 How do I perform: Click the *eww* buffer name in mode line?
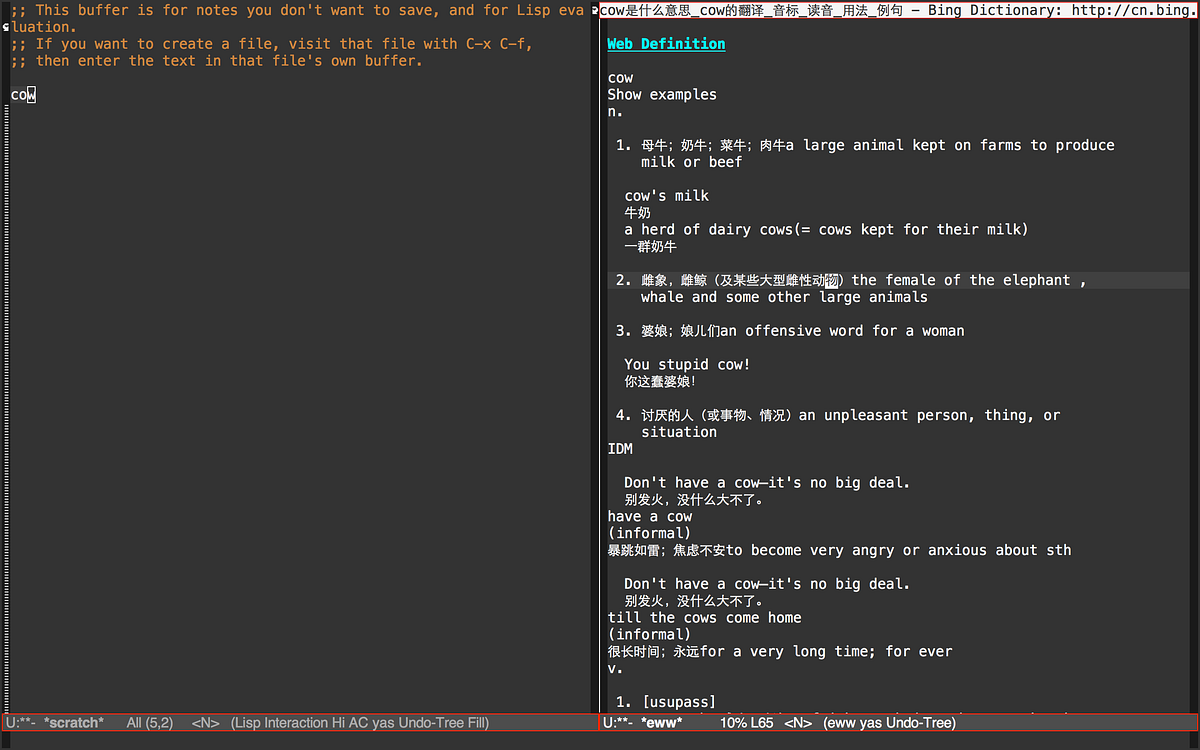point(660,722)
